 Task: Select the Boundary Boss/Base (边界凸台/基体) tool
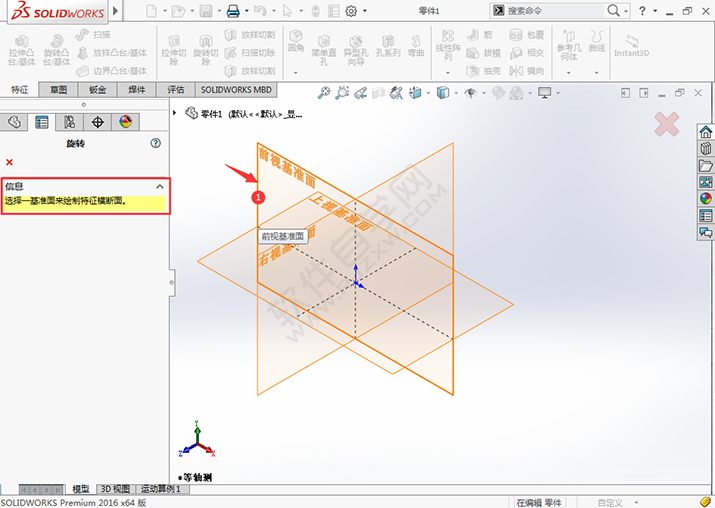tap(112, 71)
